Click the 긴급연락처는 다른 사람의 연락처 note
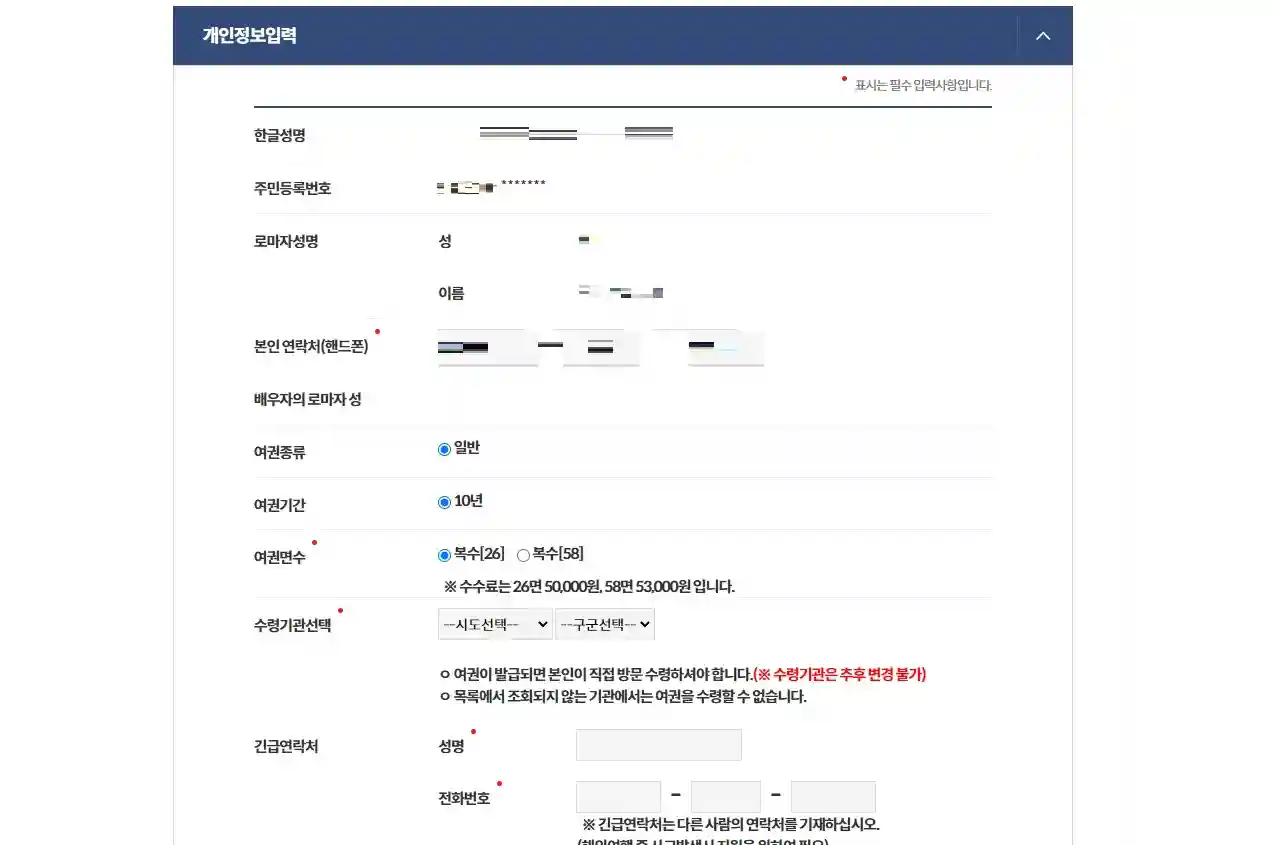 tap(731, 825)
